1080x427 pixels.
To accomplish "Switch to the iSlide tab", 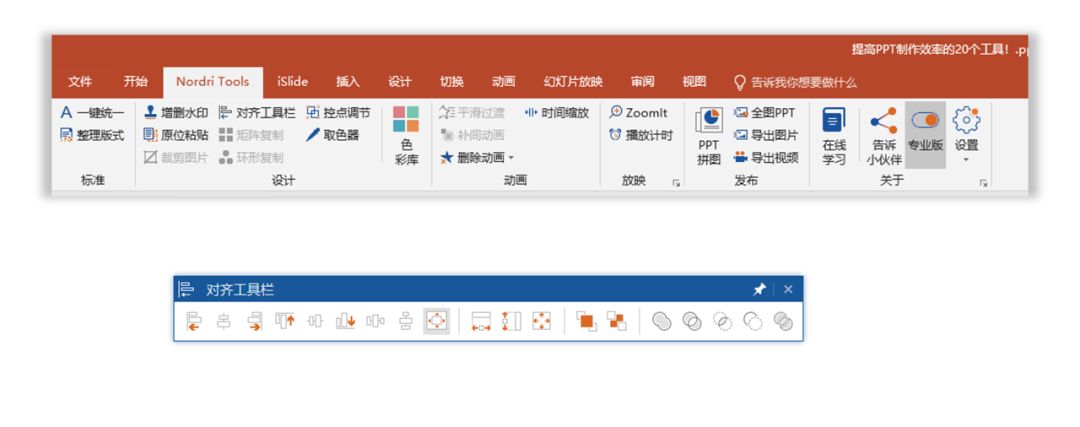I will (292, 82).
